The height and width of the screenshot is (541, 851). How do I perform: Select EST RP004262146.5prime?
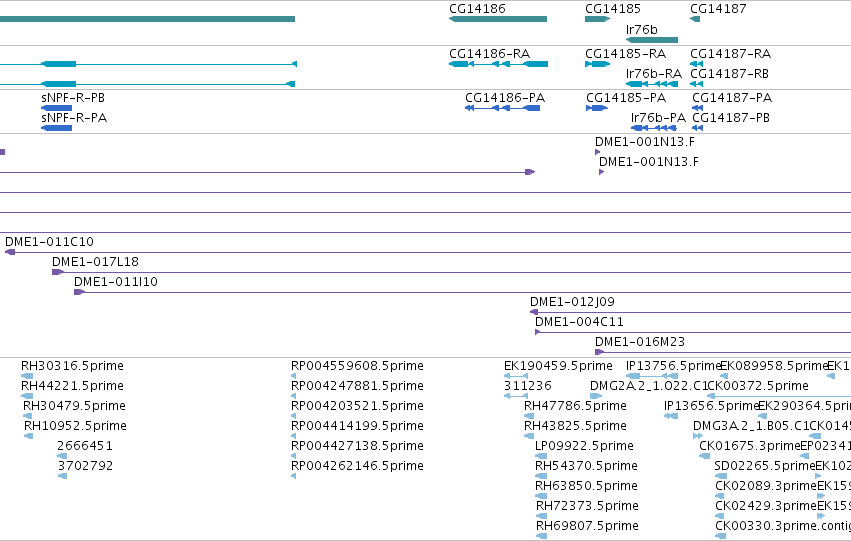coord(357,466)
